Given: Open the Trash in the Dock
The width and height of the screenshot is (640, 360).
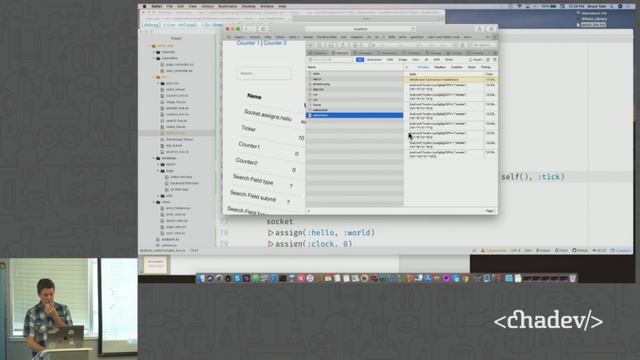Looking at the screenshot, I should 573,278.
